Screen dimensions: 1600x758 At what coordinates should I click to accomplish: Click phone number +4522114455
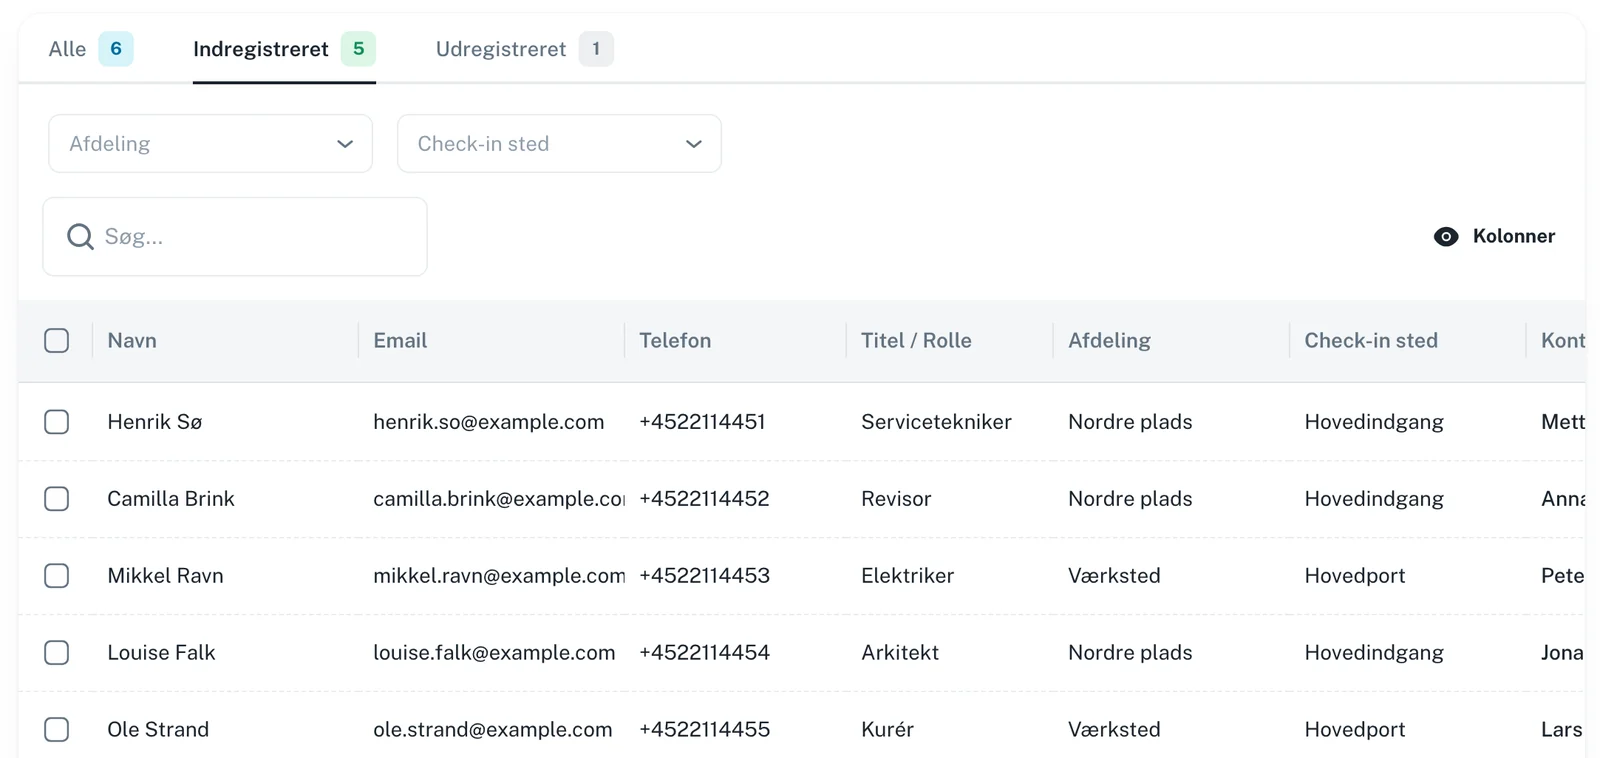click(704, 730)
